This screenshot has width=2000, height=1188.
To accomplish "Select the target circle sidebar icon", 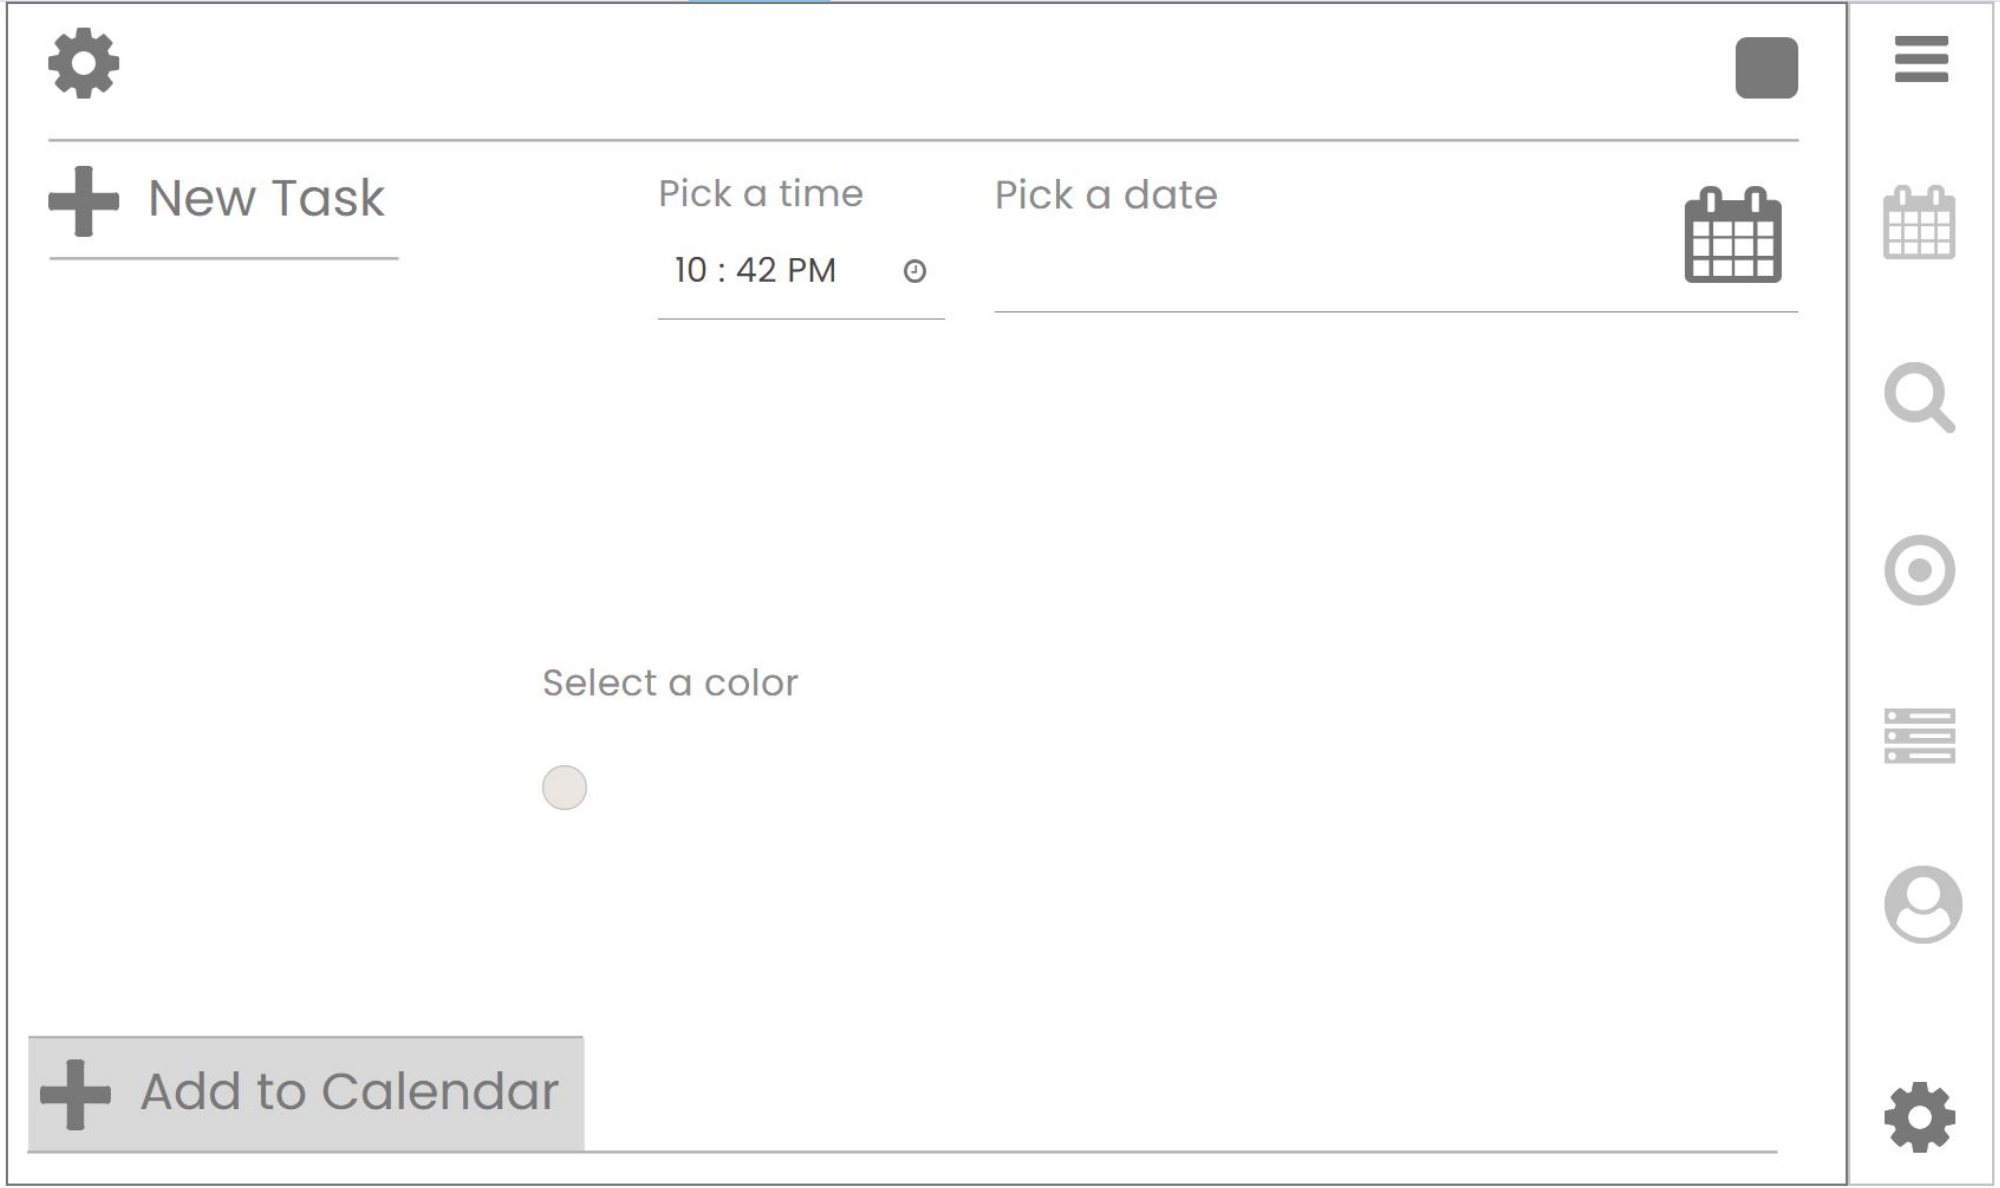I will pos(1919,570).
